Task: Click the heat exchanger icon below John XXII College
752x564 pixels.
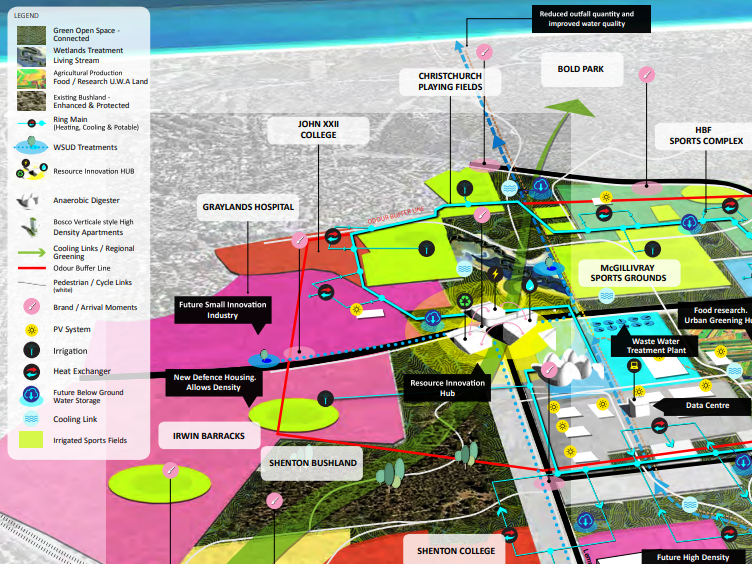Action: pos(333,236)
